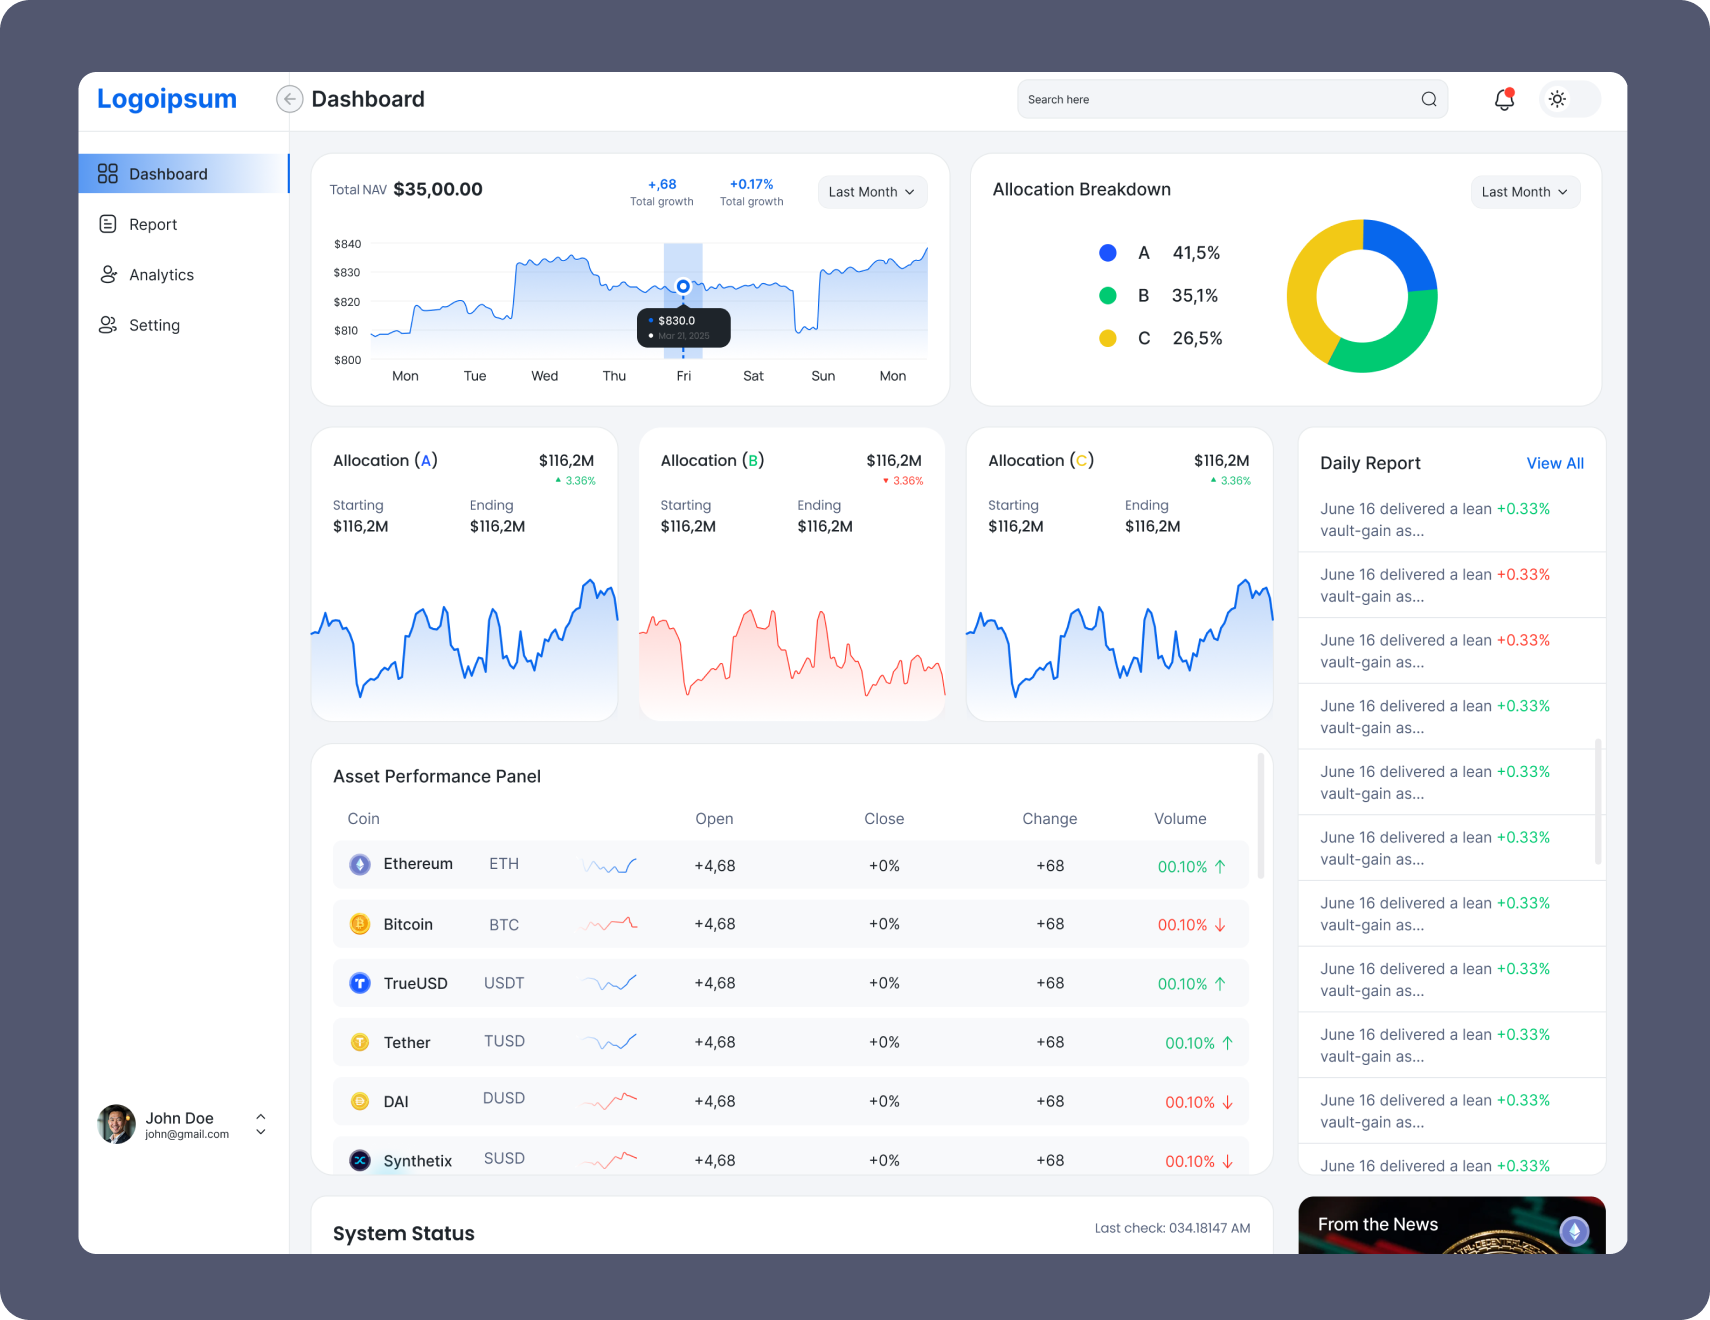Click View All in Daily Report
Image resolution: width=1710 pixels, height=1320 pixels.
[x=1555, y=463]
